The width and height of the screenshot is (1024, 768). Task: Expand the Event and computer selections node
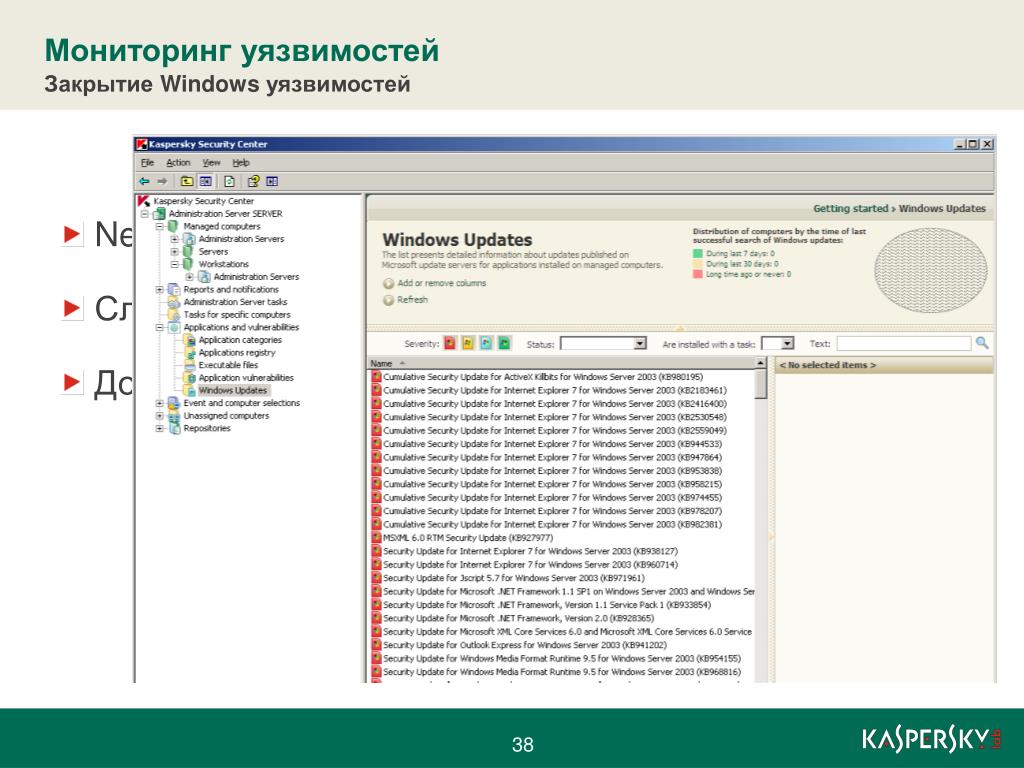[x=159, y=403]
